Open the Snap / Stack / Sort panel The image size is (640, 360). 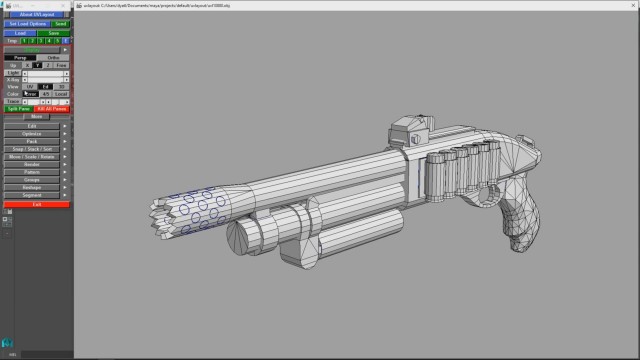[32, 149]
